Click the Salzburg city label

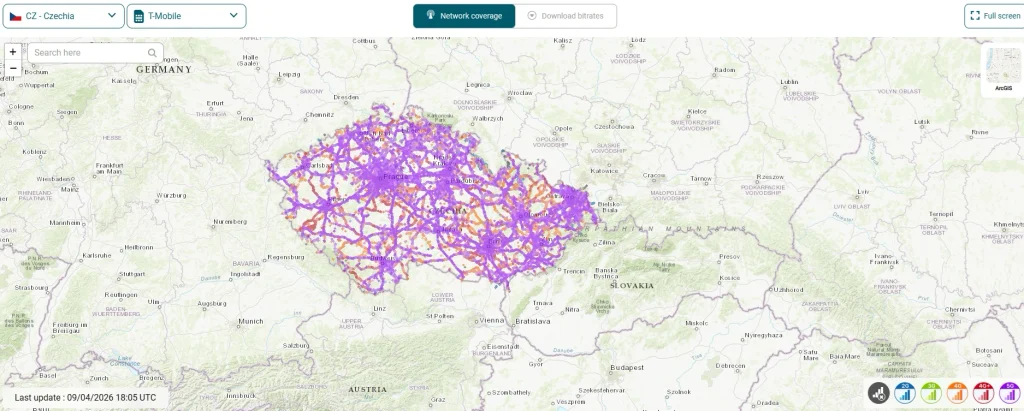(x=295, y=344)
